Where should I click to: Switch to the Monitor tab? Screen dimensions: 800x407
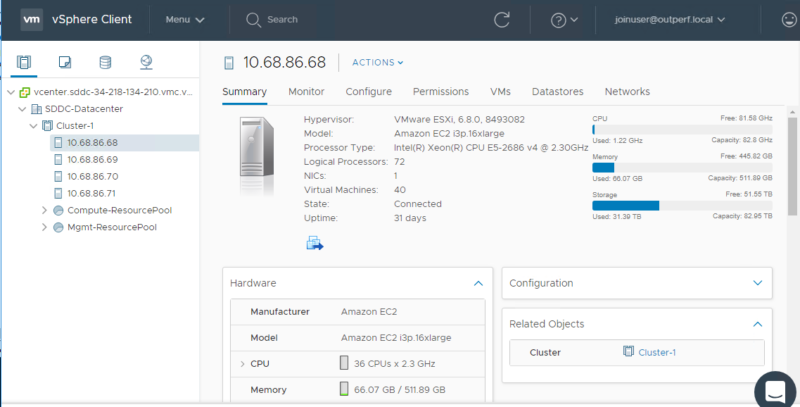tap(306, 92)
